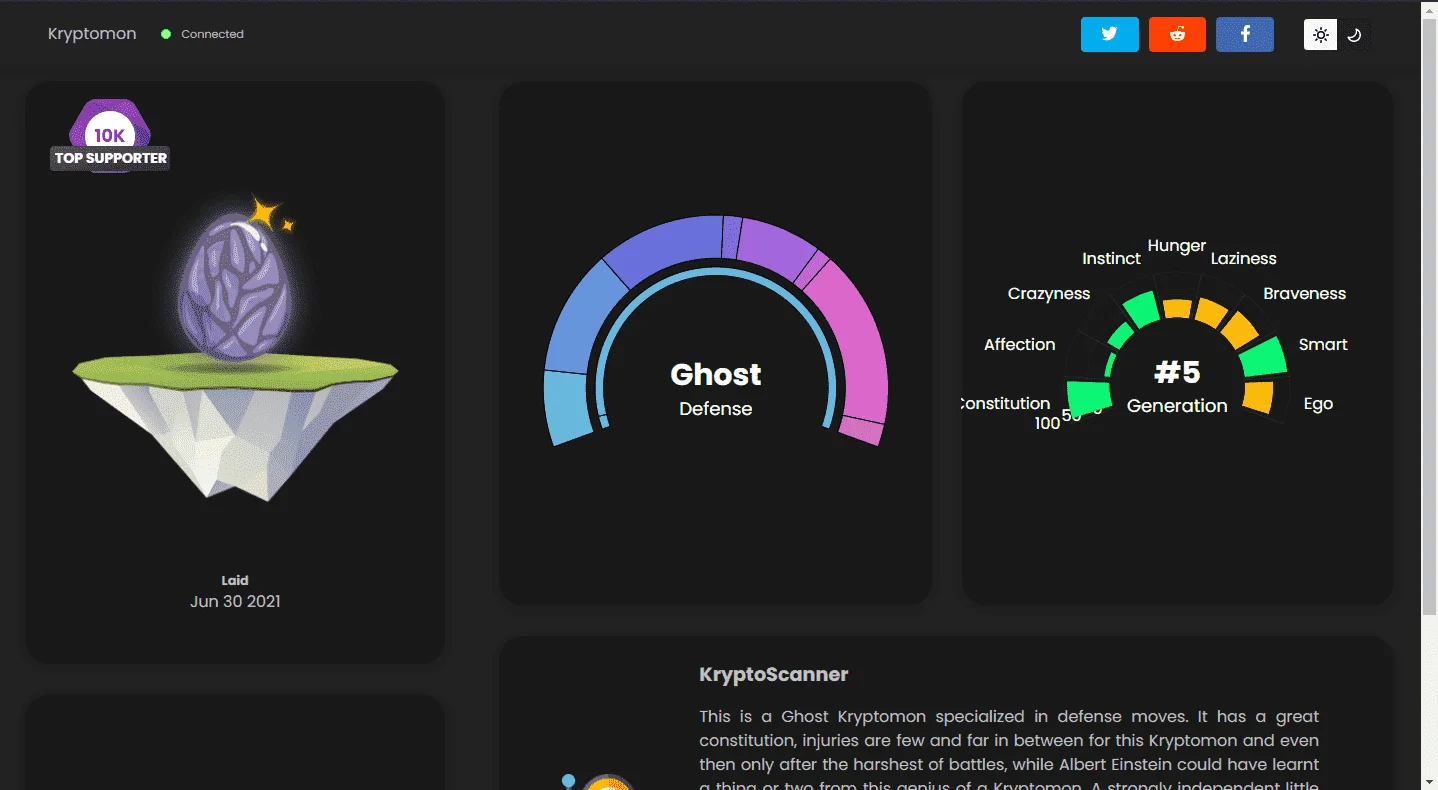
Task: Click the 'Ego' trait label
Action: (1318, 404)
